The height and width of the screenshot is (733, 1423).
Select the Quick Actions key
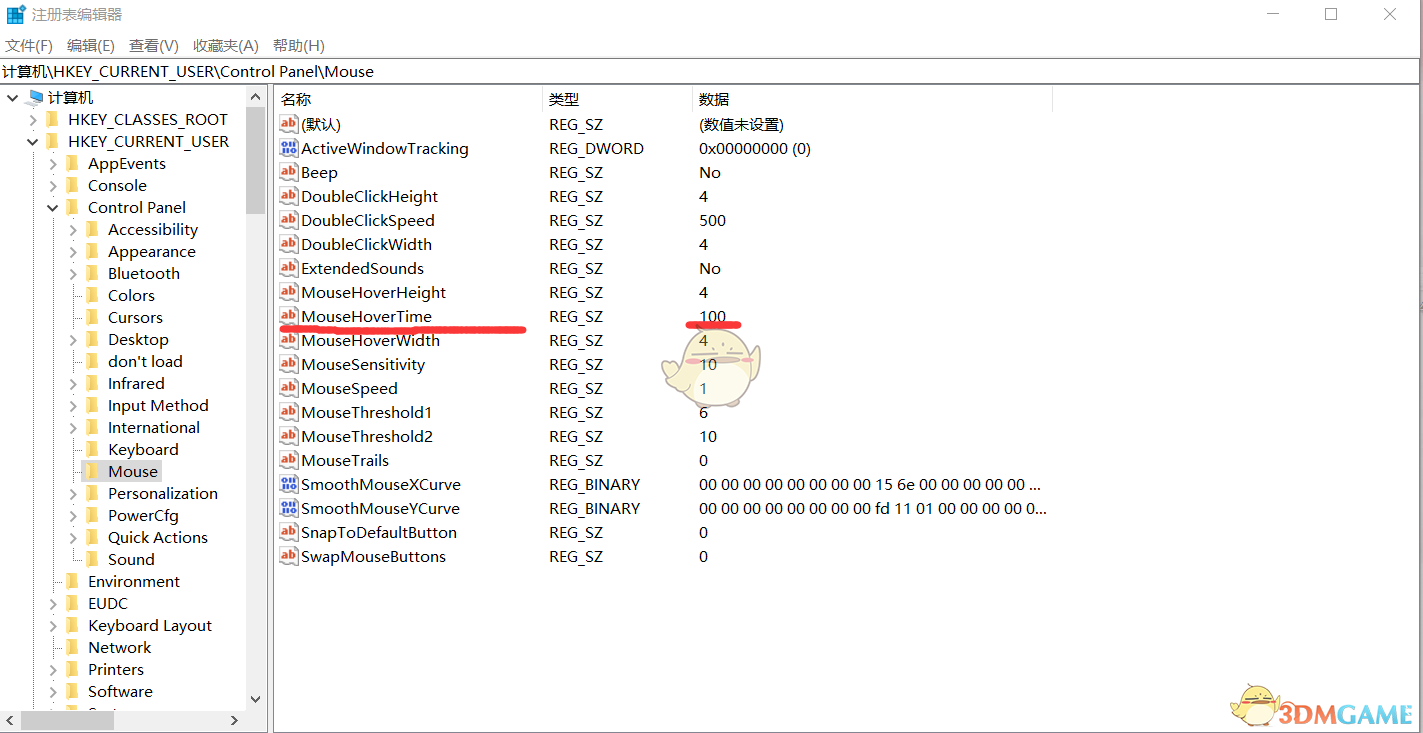(158, 537)
